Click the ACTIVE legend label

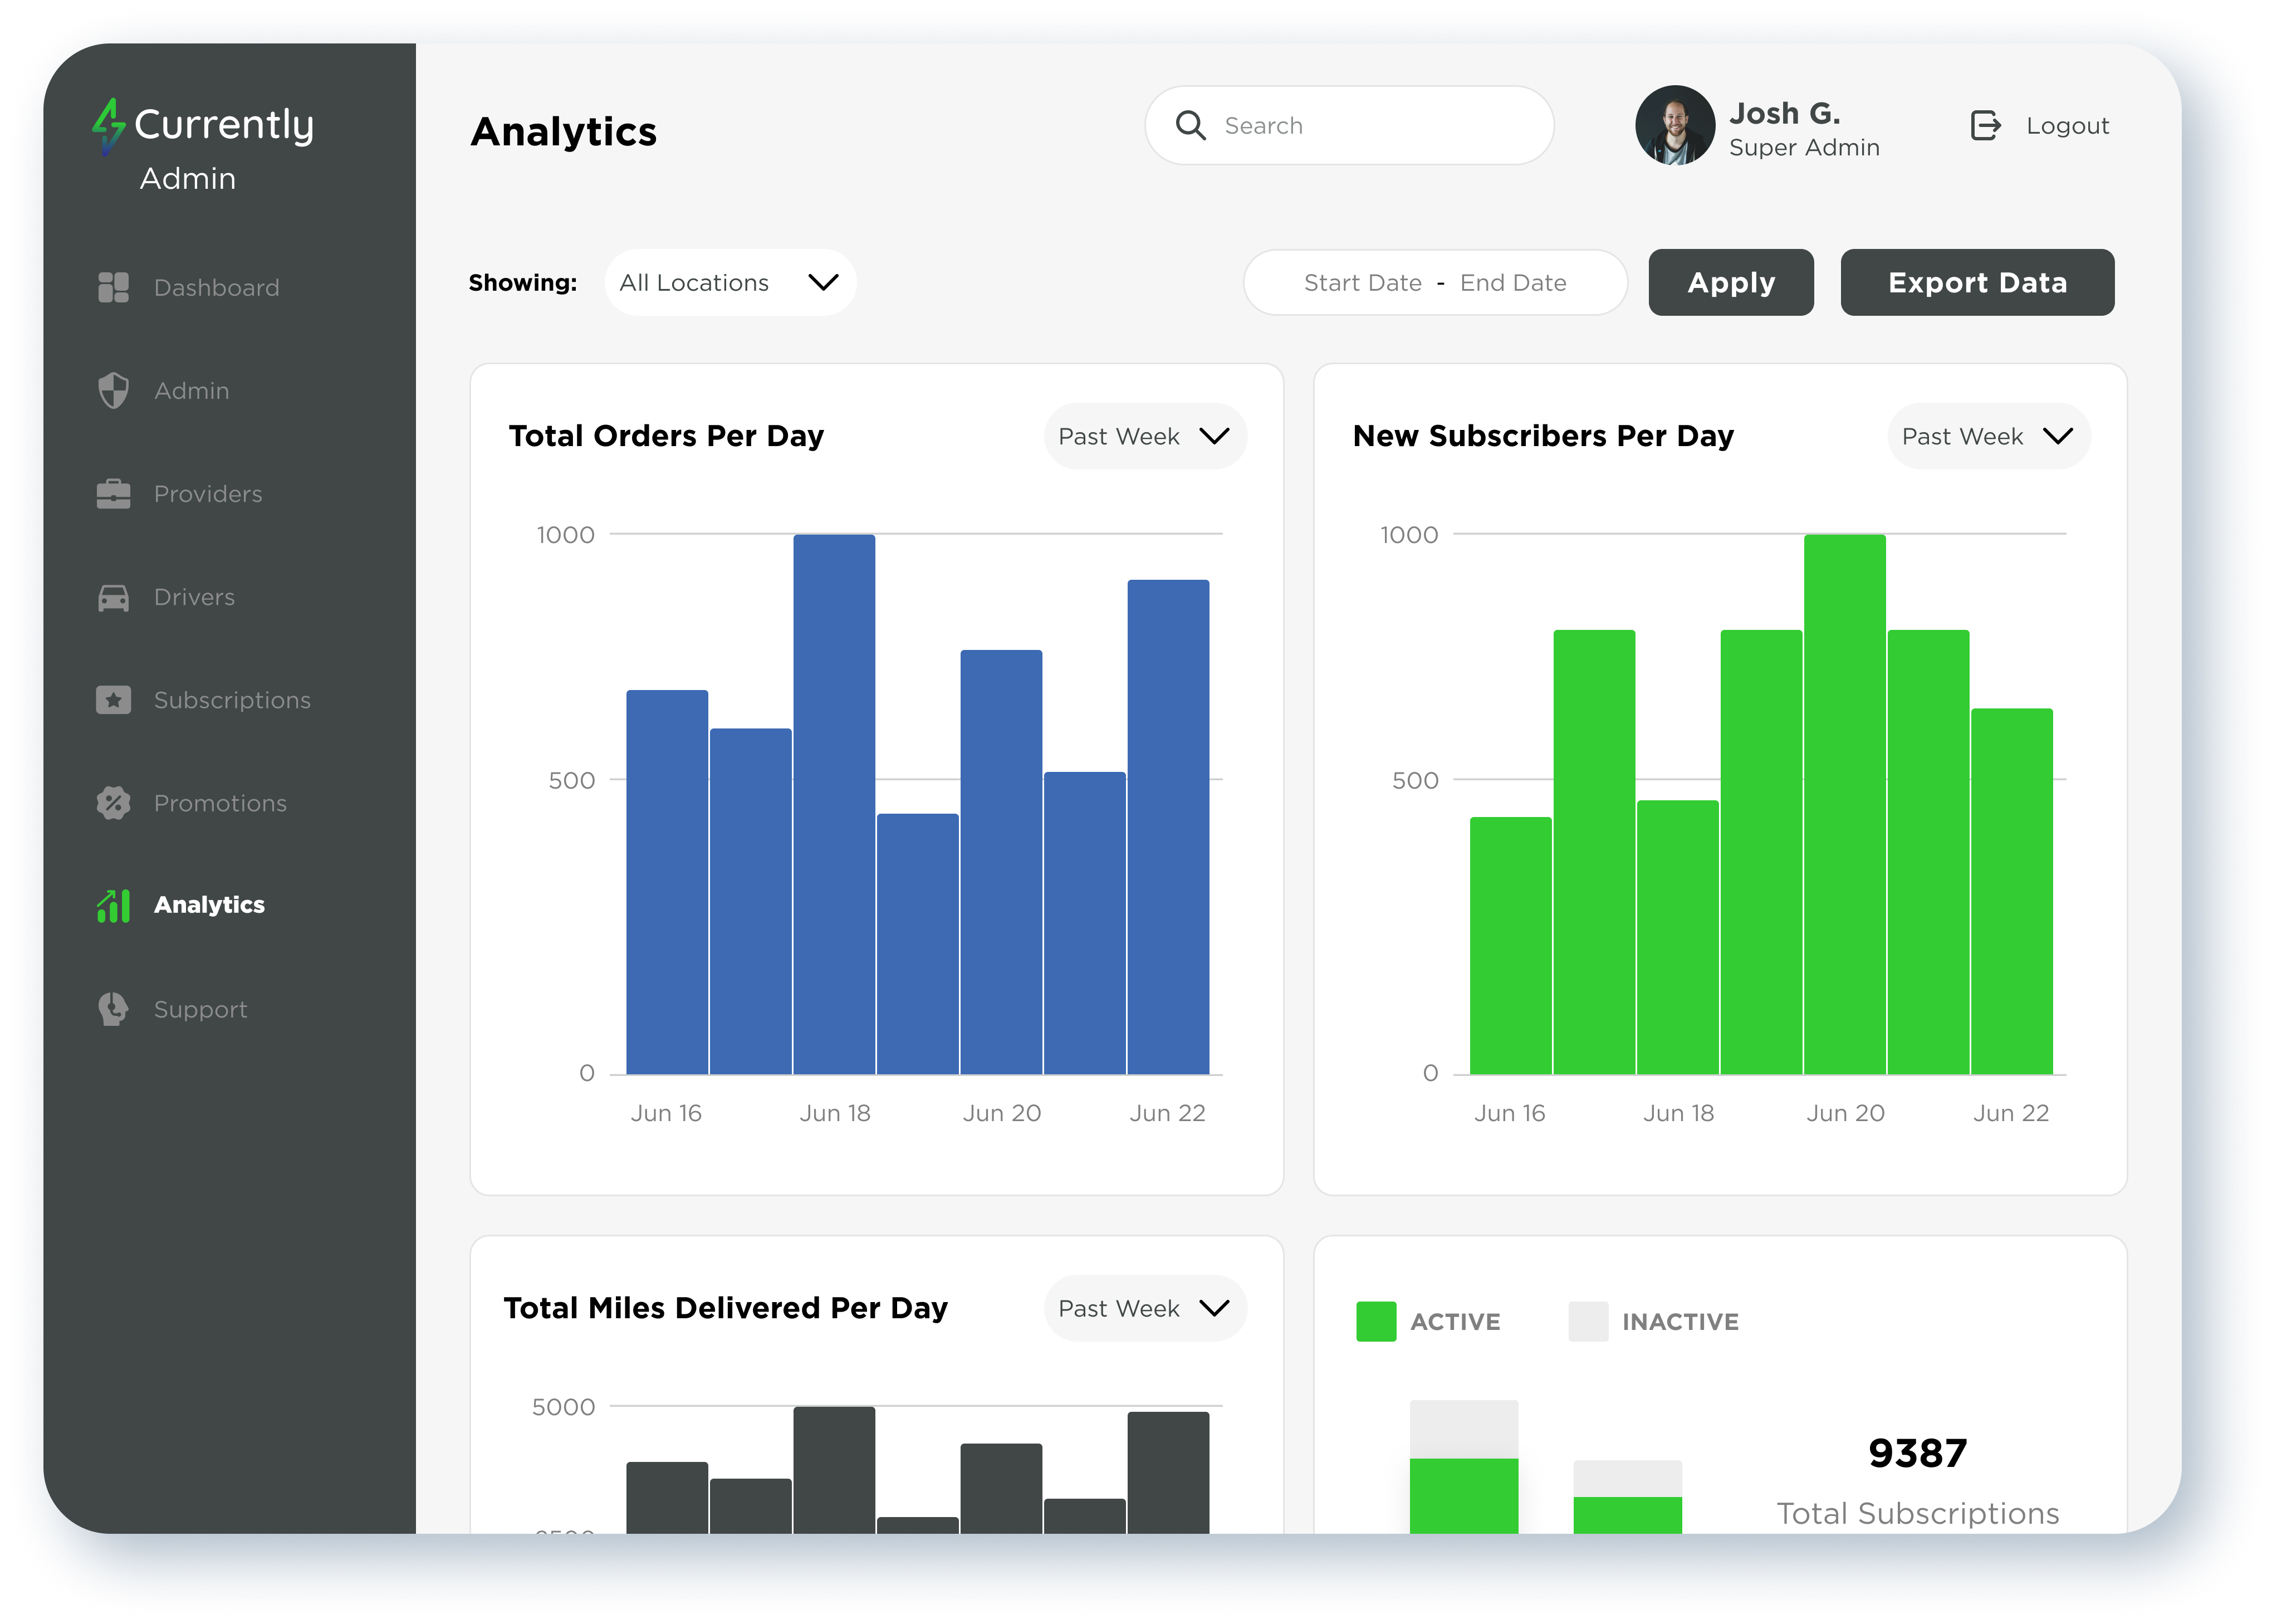1455,1322
